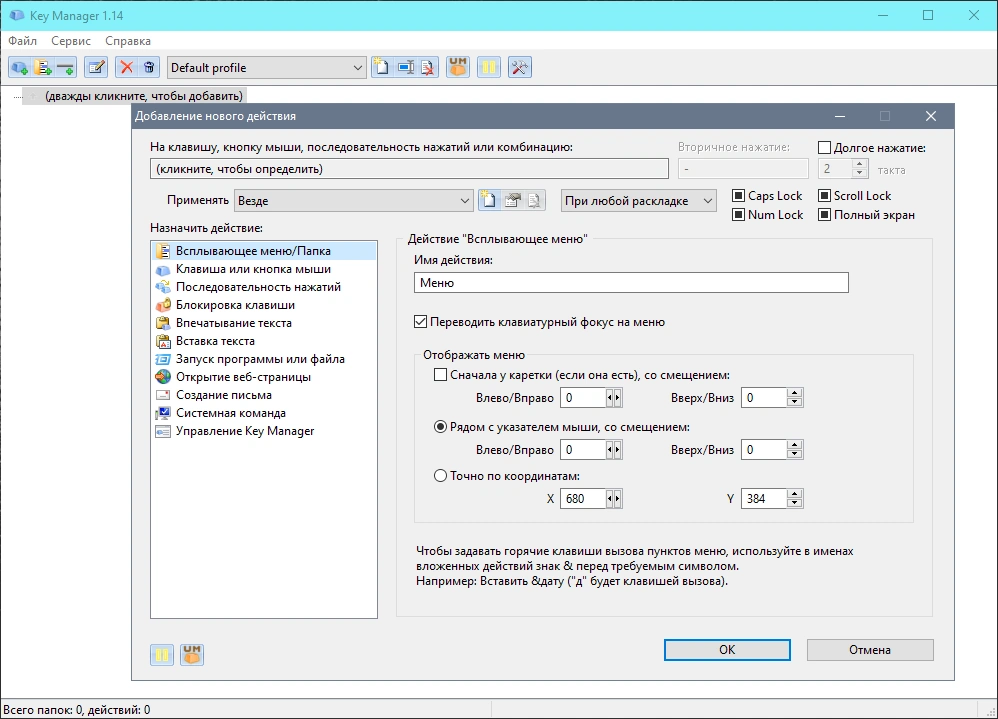Click the X coordinate field showing 680
Screen dimensions: 998x719
tap(583, 499)
